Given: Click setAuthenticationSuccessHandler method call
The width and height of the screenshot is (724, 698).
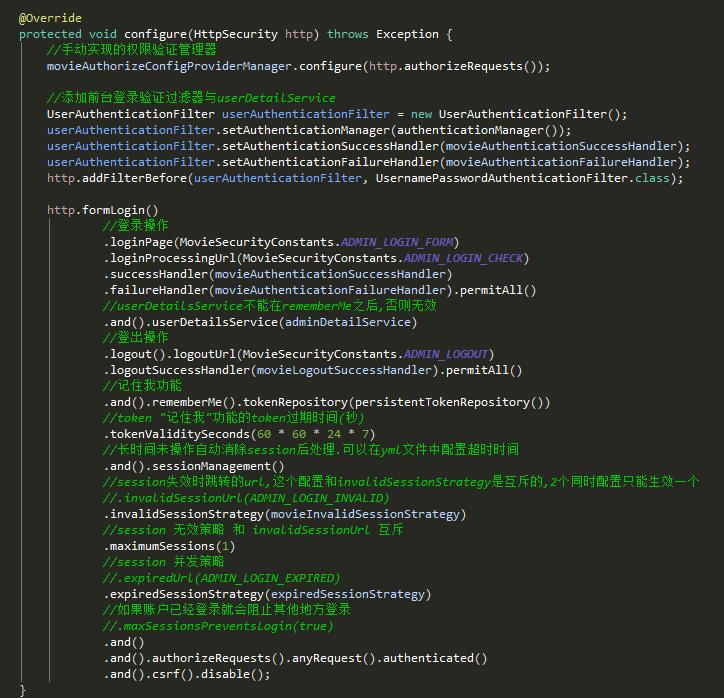Looking at the screenshot, I should (x=330, y=146).
